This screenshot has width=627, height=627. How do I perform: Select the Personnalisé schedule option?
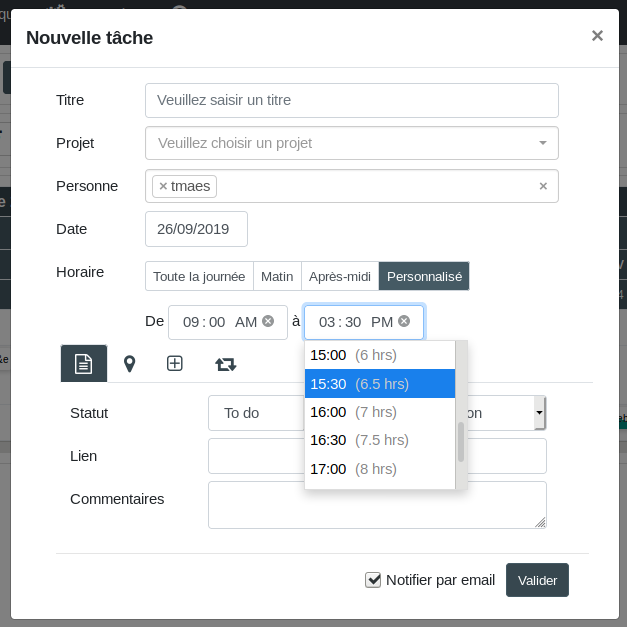pos(424,276)
